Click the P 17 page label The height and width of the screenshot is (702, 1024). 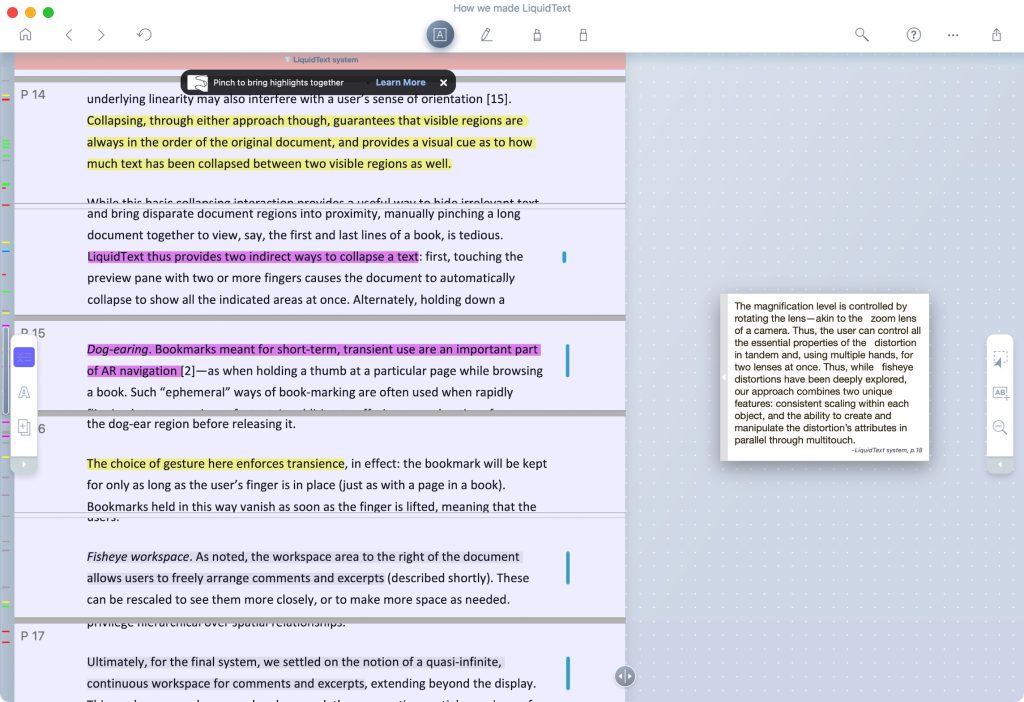click(x=33, y=636)
